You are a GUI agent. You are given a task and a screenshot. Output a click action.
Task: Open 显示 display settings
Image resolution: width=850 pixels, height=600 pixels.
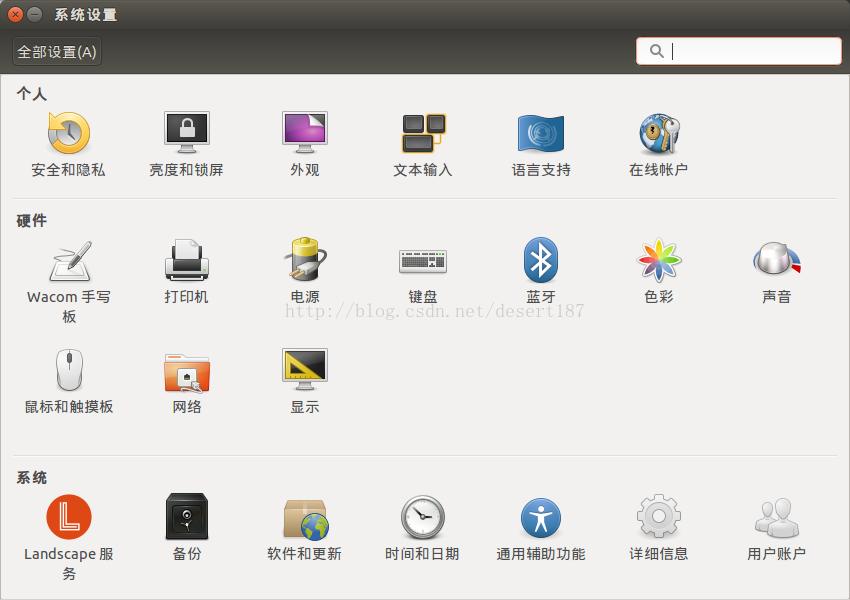(302, 375)
